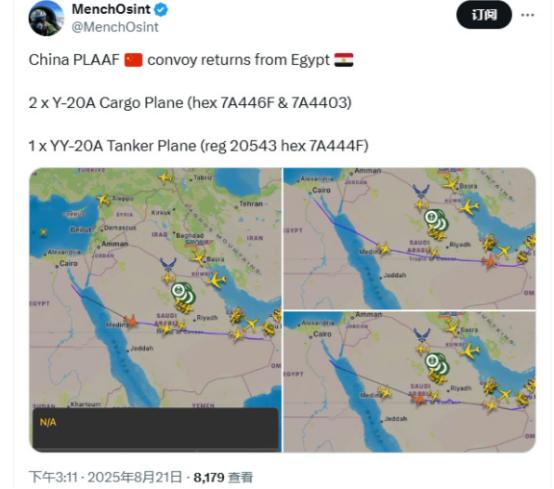Click the 8,179 查看 view count
The height and width of the screenshot is (489, 554).
point(223,477)
